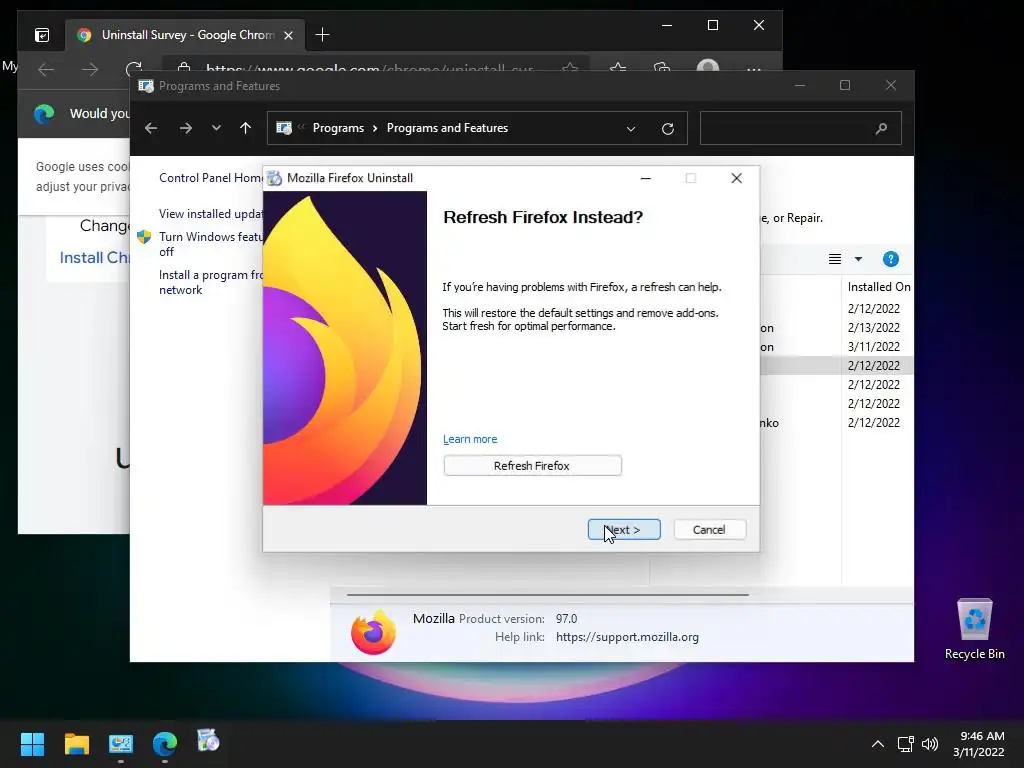Image resolution: width=1024 pixels, height=768 pixels.
Task: Click the Install Chrome link on the page
Action: tap(95, 257)
